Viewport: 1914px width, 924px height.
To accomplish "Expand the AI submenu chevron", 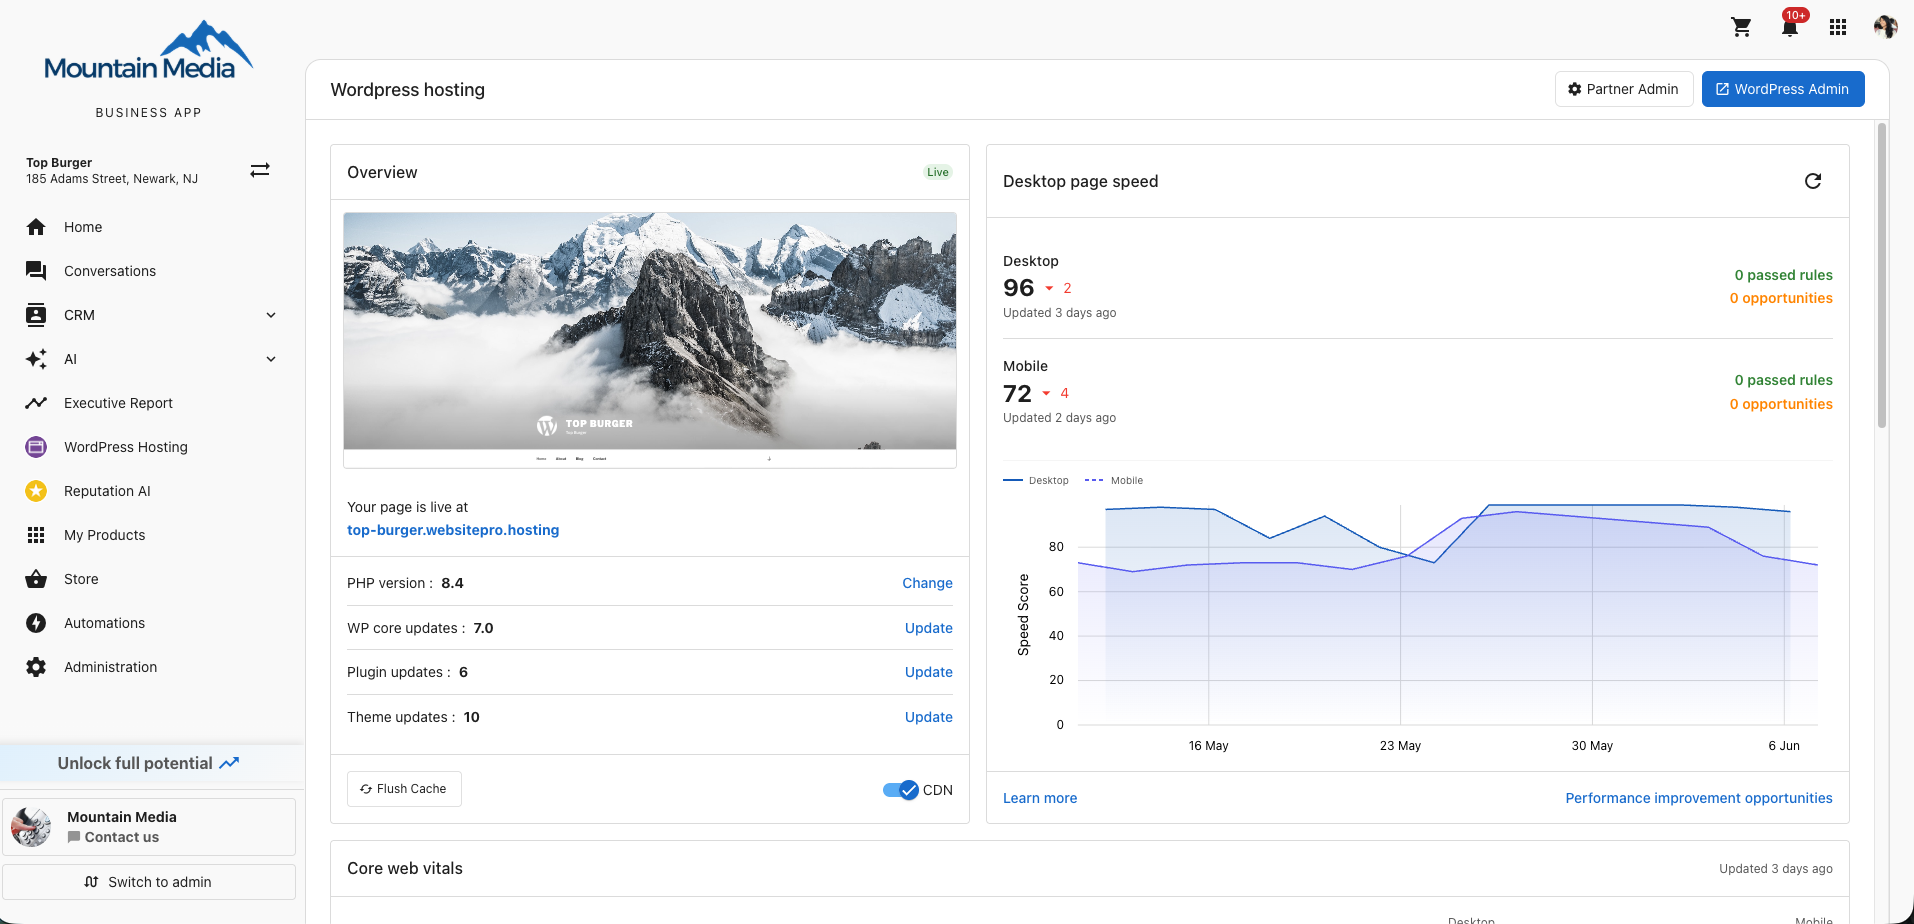I will [271, 359].
